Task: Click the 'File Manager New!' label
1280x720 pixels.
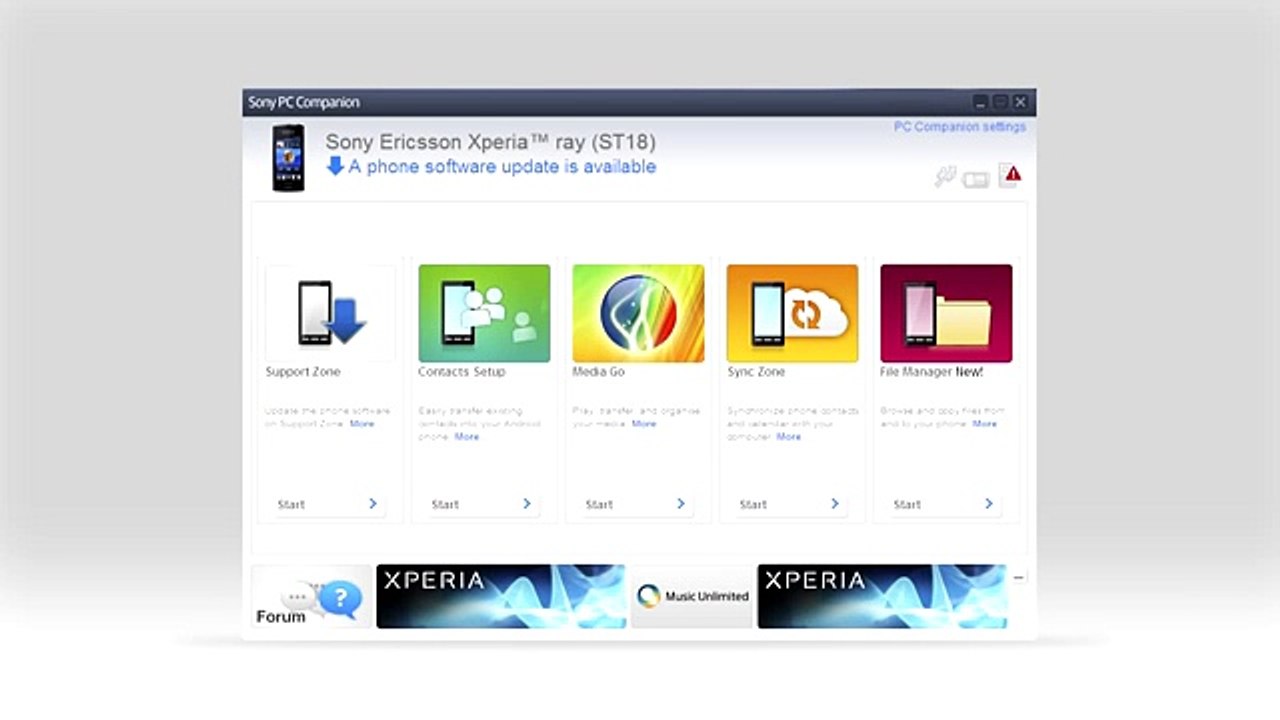Action: point(931,372)
